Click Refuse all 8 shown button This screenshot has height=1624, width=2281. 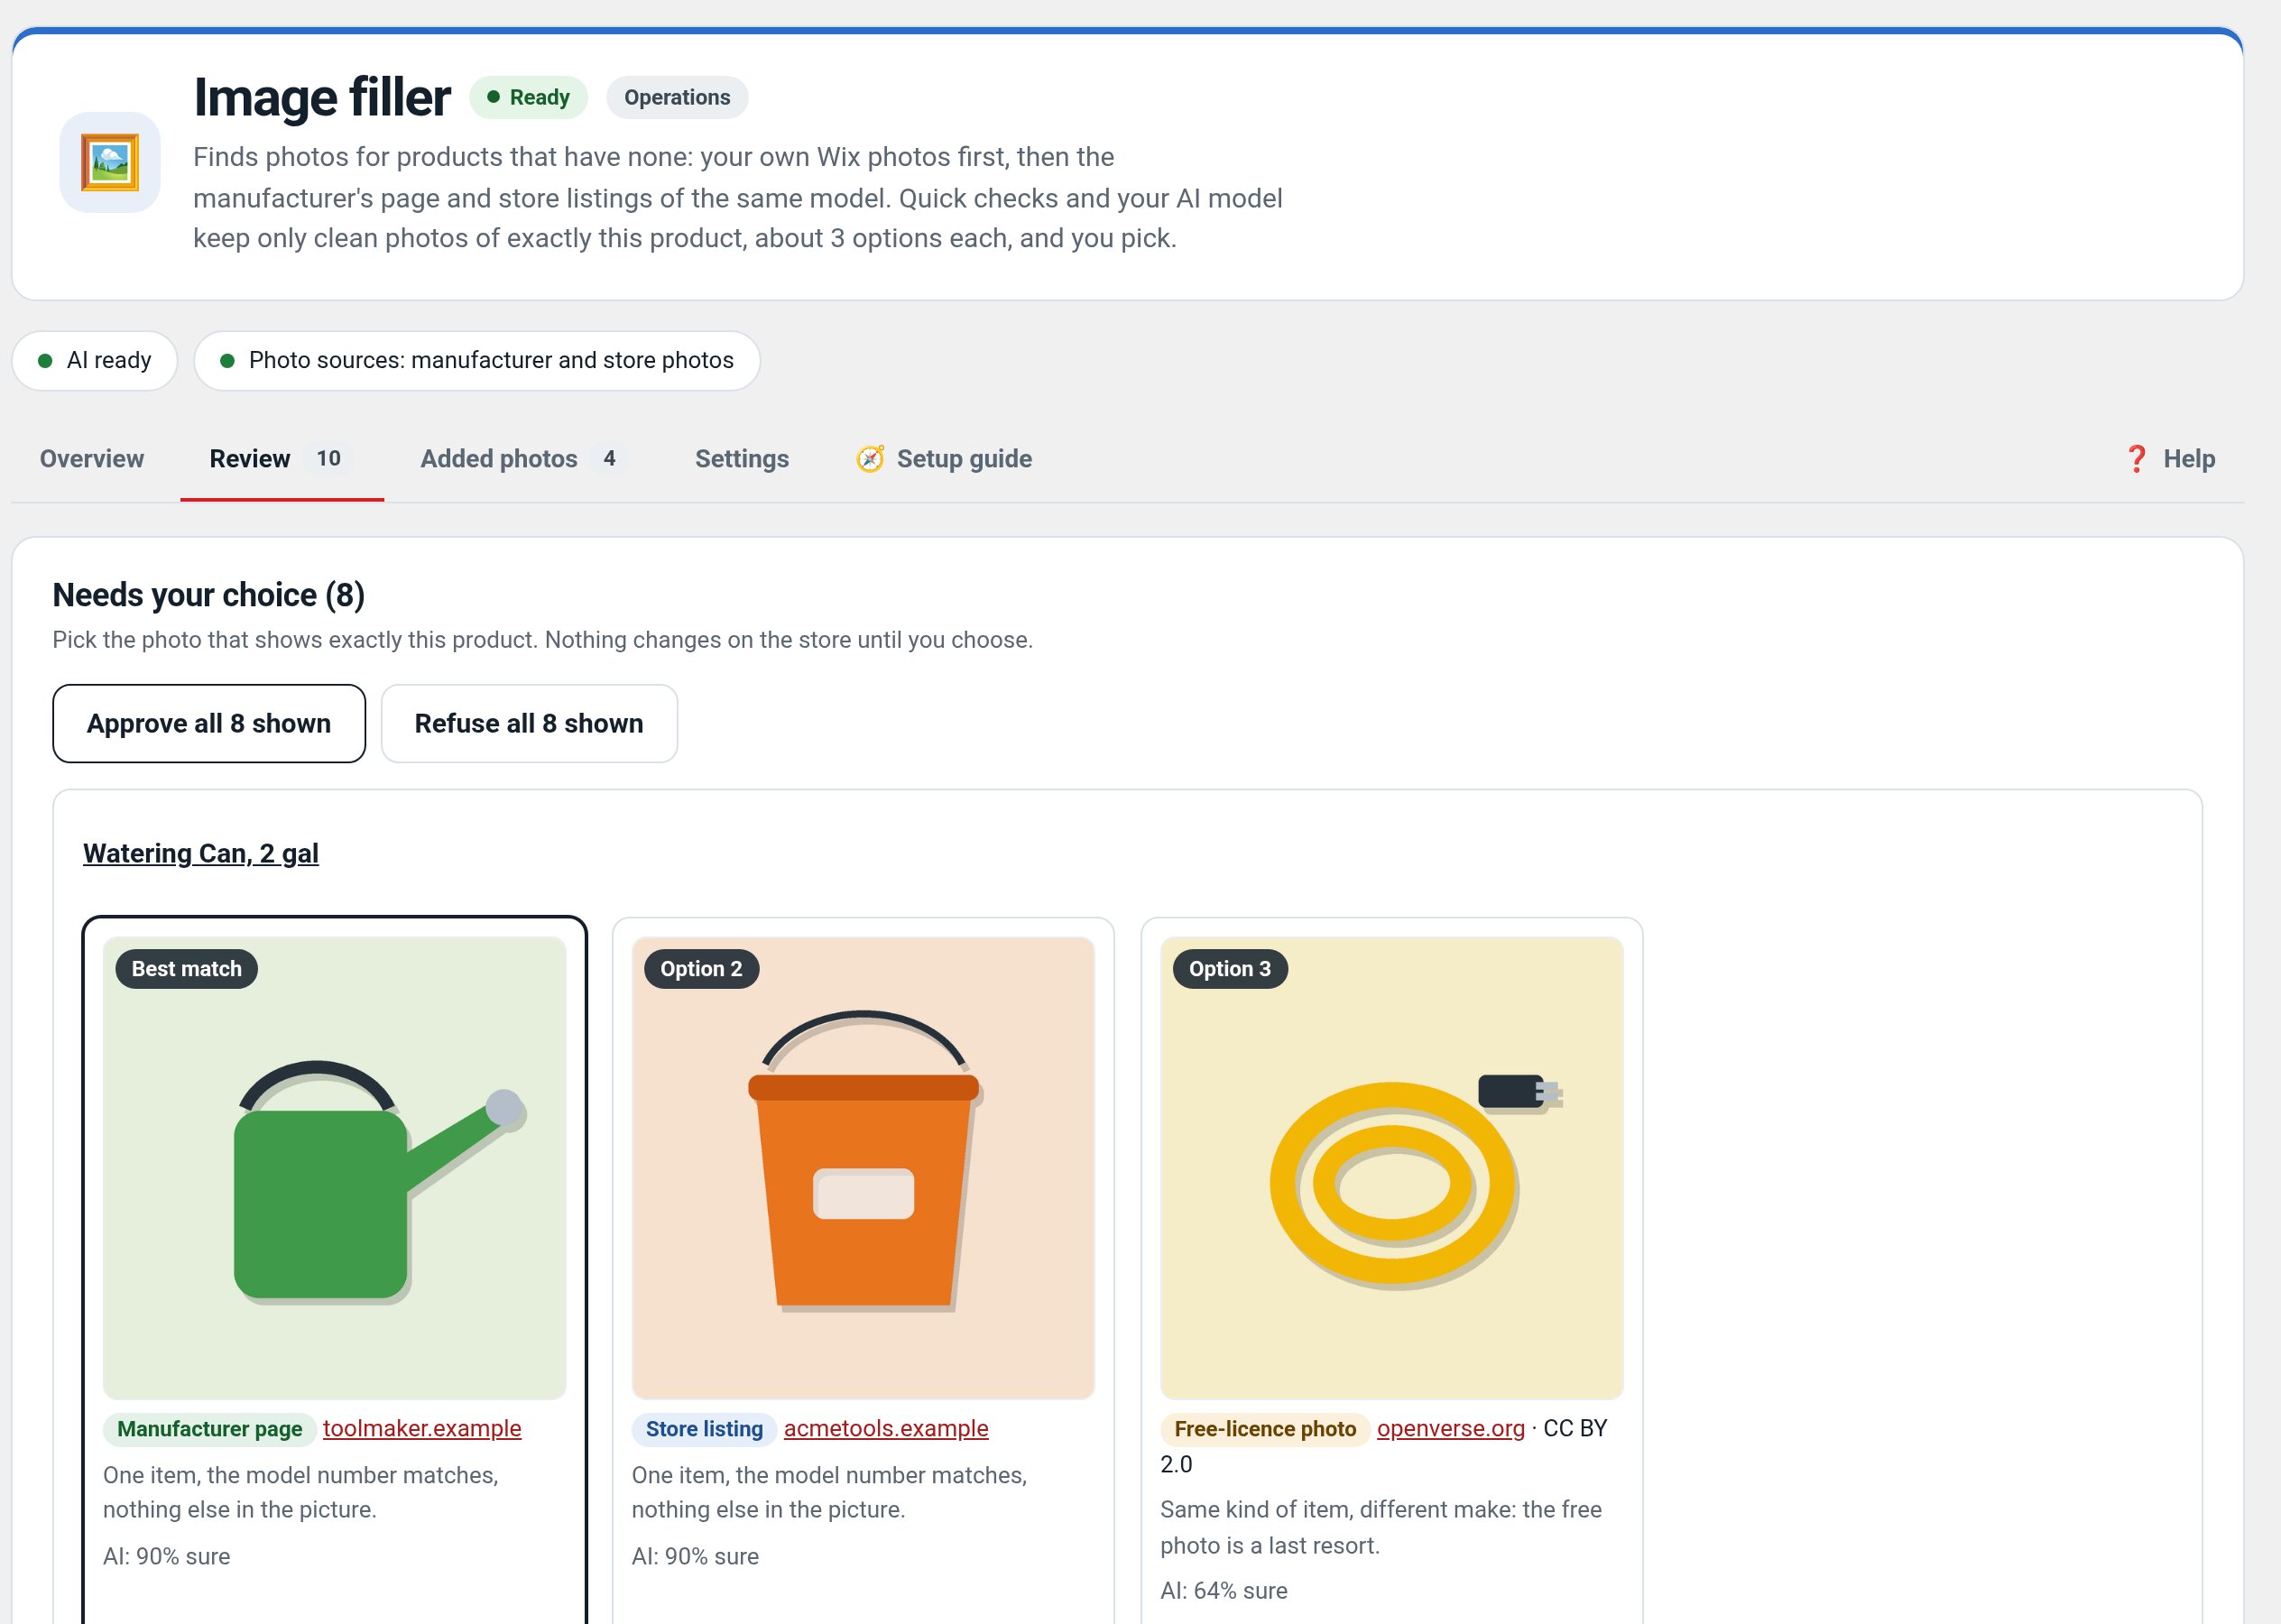coord(529,723)
